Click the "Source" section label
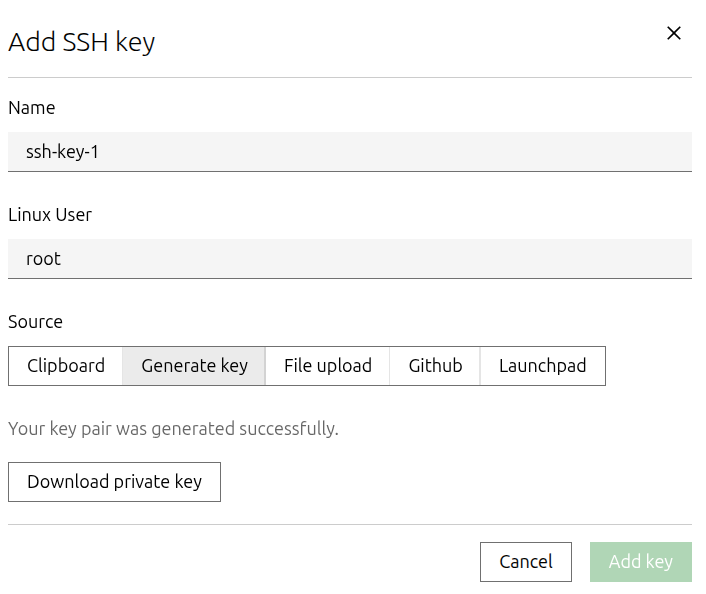This screenshot has height=594, width=706. tap(36, 322)
